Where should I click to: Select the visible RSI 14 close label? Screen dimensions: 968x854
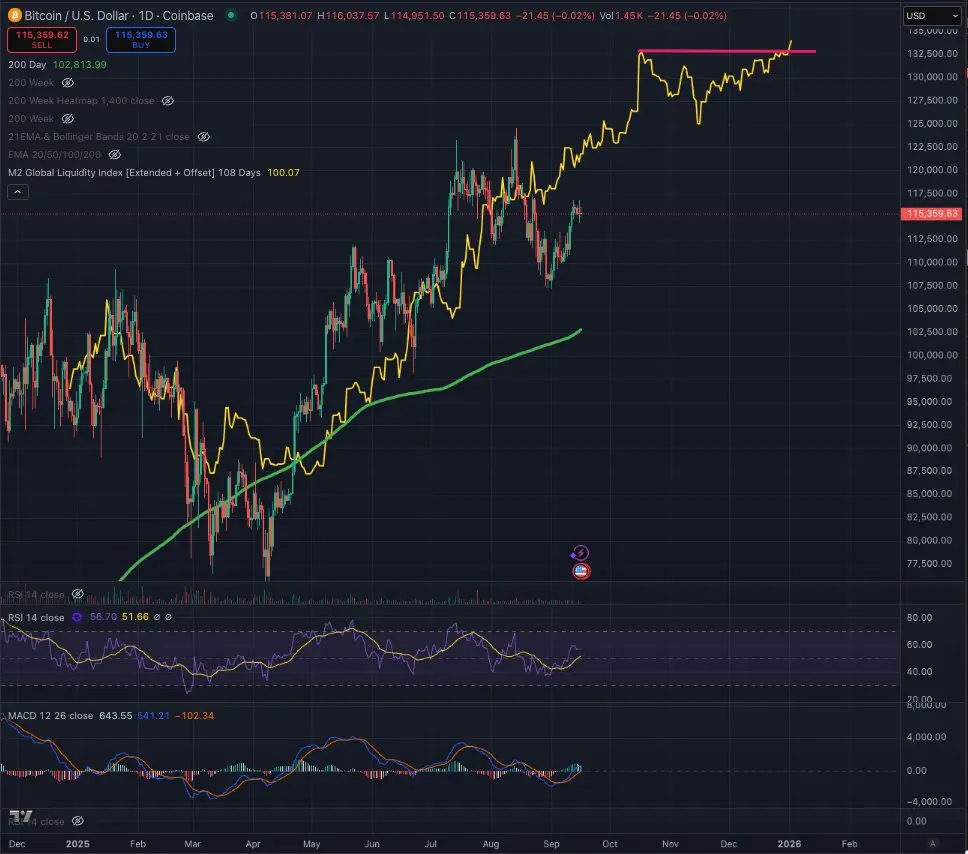pos(36,617)
